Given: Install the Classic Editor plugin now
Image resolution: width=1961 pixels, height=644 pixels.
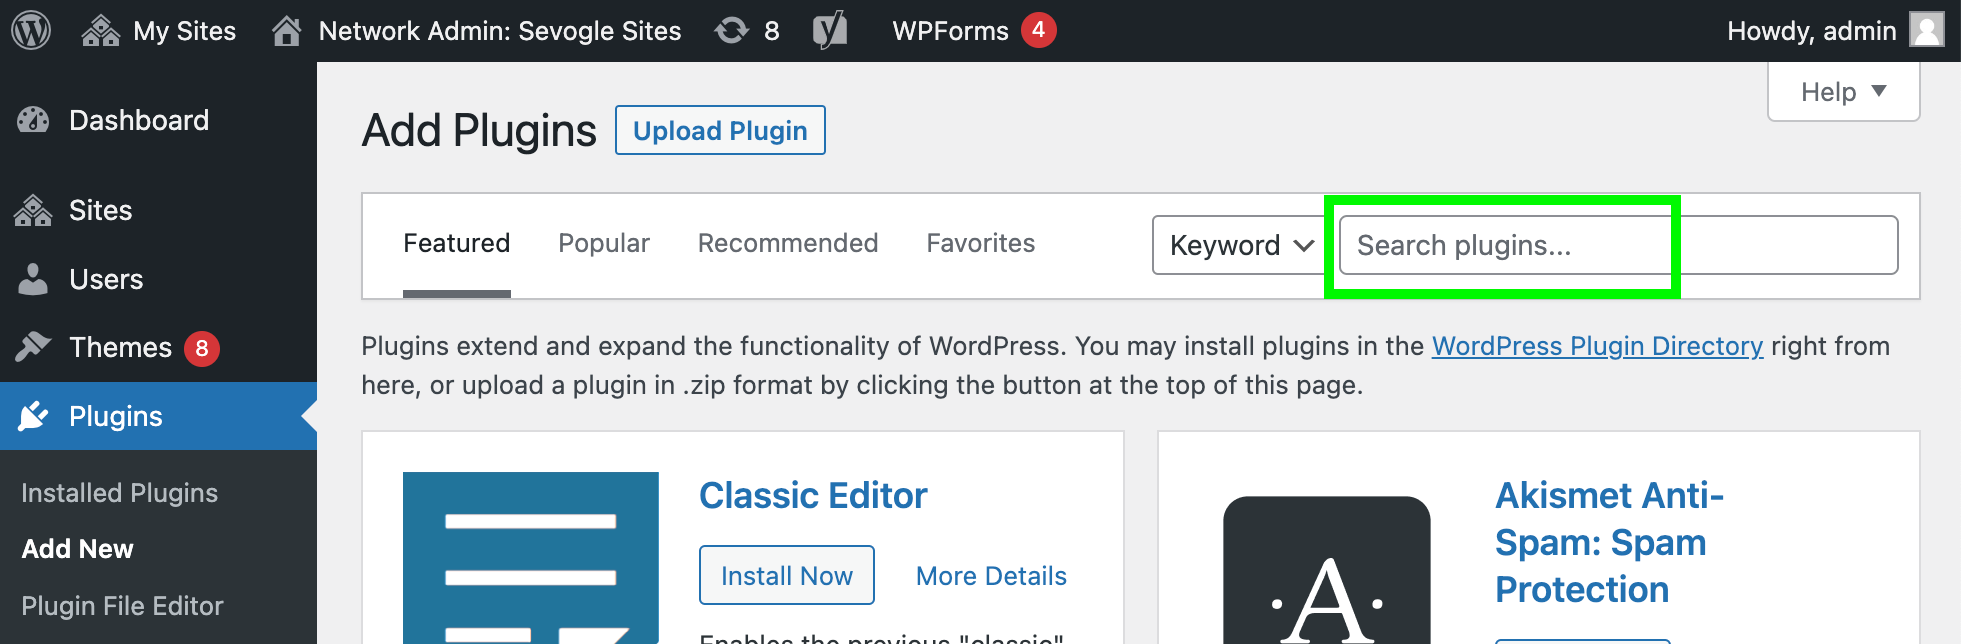Looking at the screenshot, I should point(786,576).
